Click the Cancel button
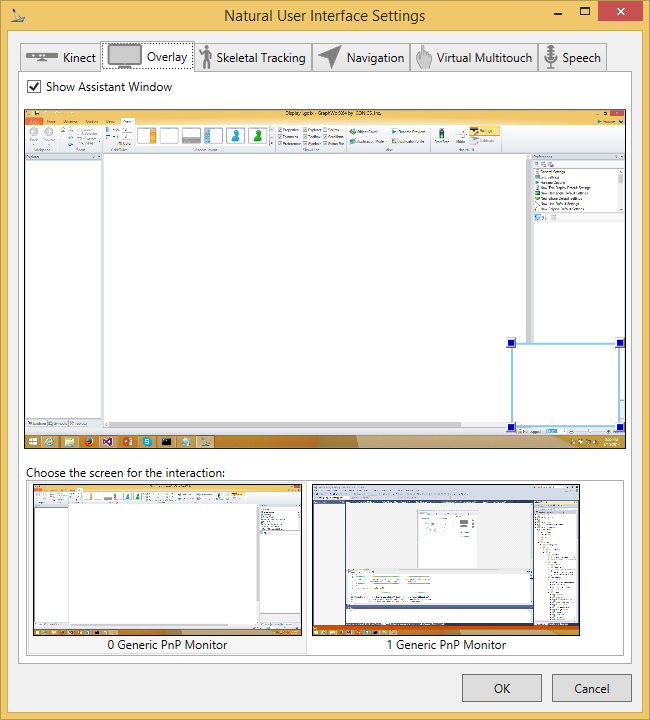The width and height of the screenshot is (650, 720). tap(592, 688)
